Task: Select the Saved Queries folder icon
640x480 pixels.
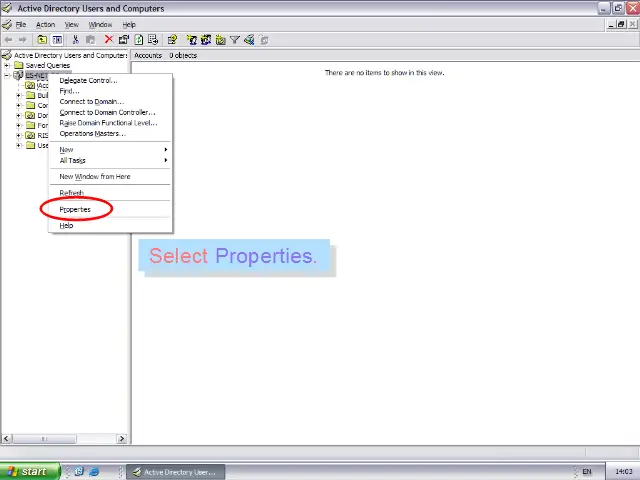Action: tap(18, 65)
